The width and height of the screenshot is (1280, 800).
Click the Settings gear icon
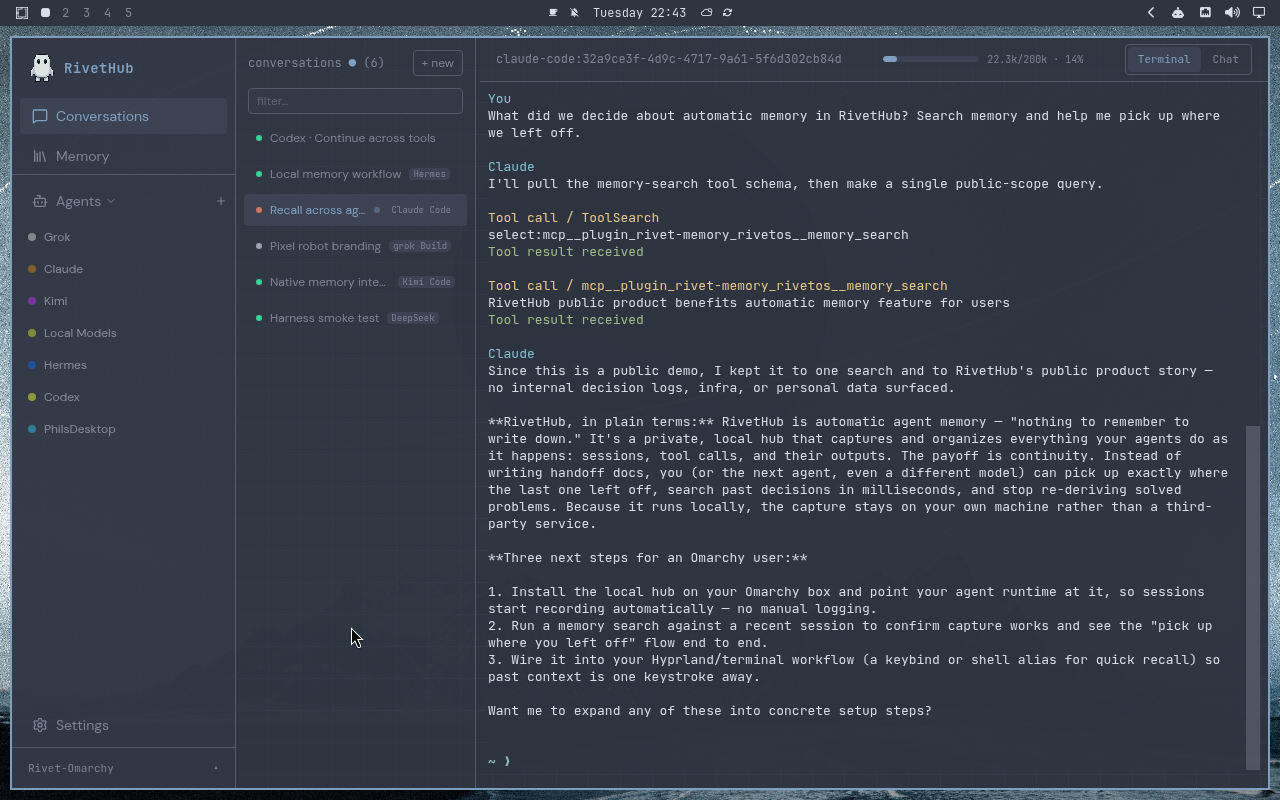click(x=40, y=725)
